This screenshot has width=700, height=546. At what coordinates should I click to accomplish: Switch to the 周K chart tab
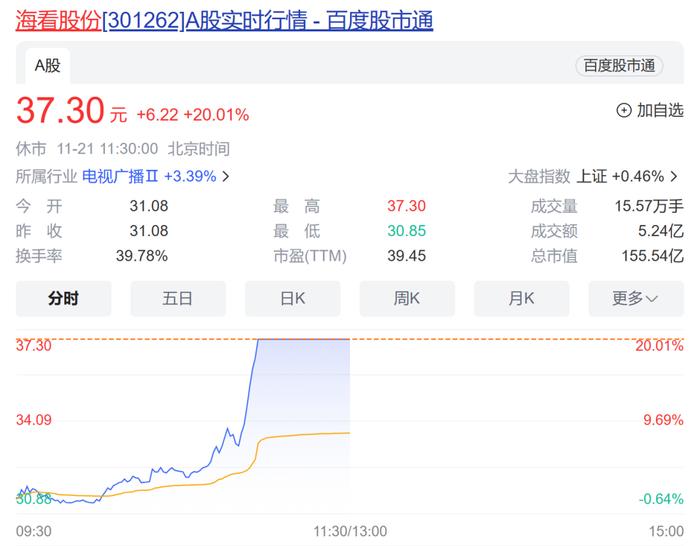pos(407,298)
